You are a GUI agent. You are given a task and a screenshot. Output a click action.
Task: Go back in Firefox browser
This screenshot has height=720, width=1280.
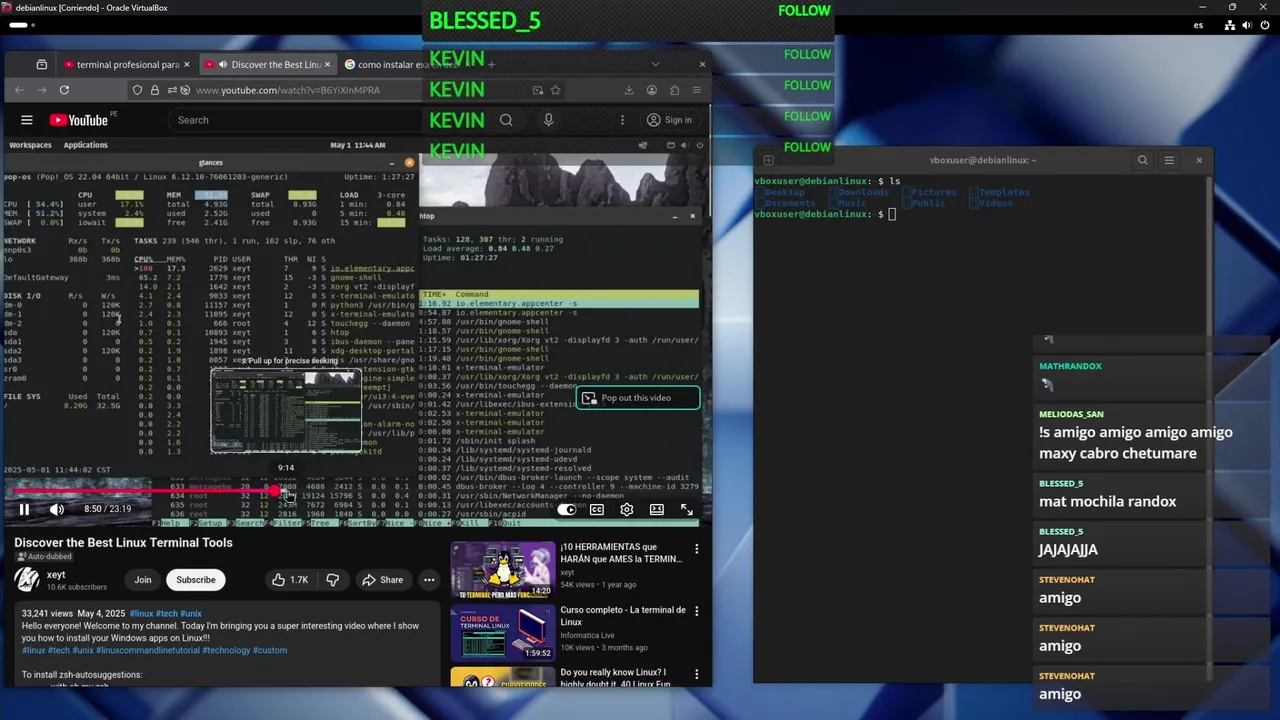tap(19, 90)
